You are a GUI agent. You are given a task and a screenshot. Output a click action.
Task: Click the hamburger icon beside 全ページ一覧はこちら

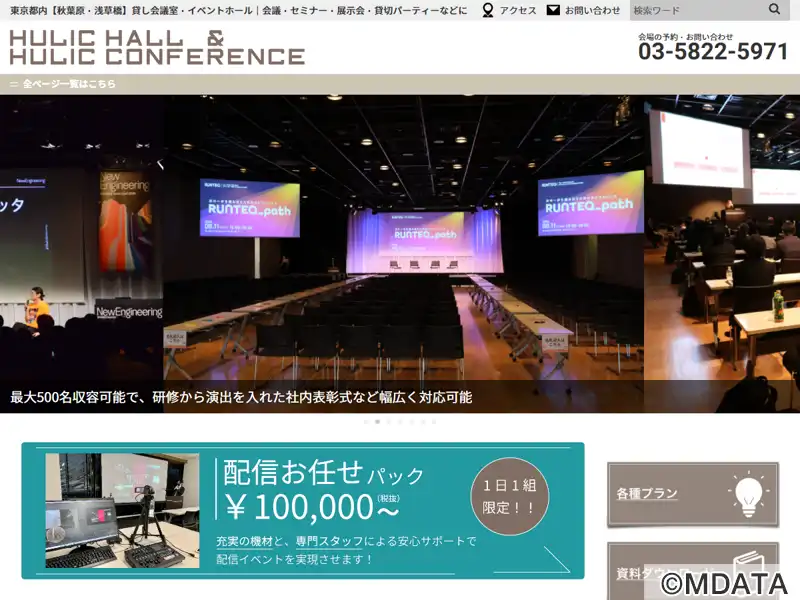coord(14,84)
